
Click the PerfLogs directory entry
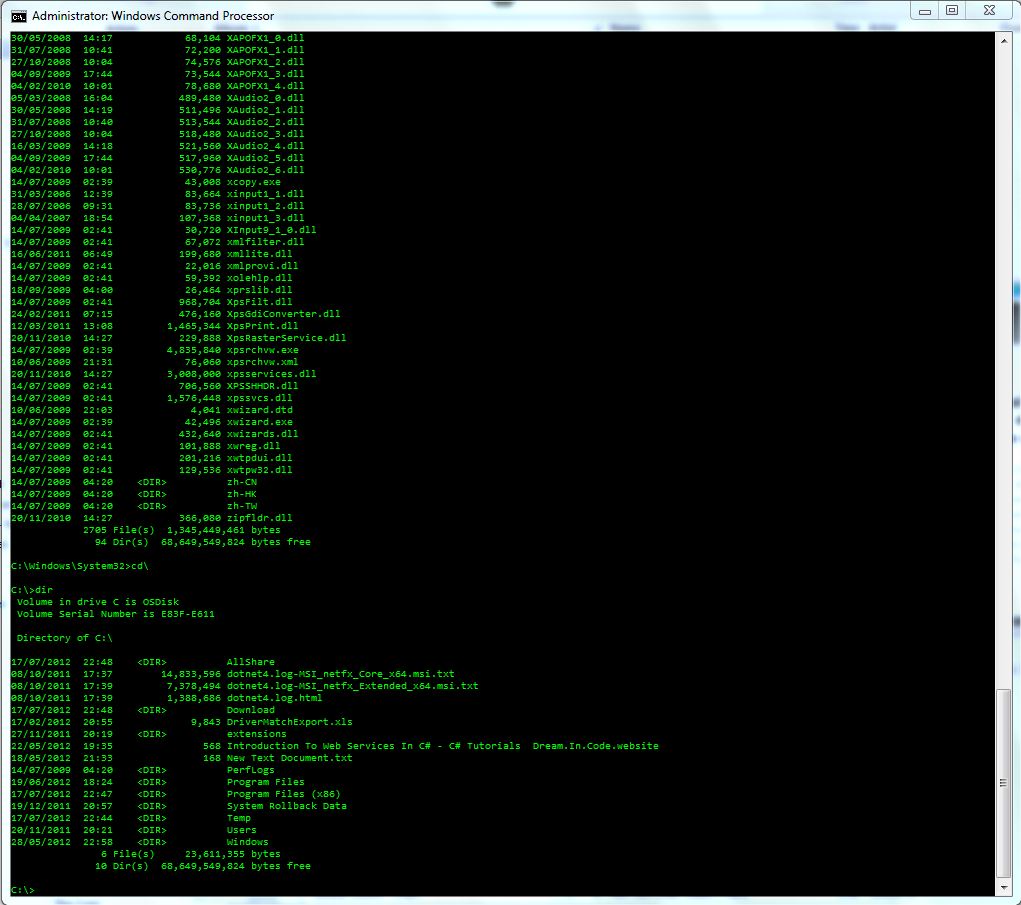[x=251, y=770]
